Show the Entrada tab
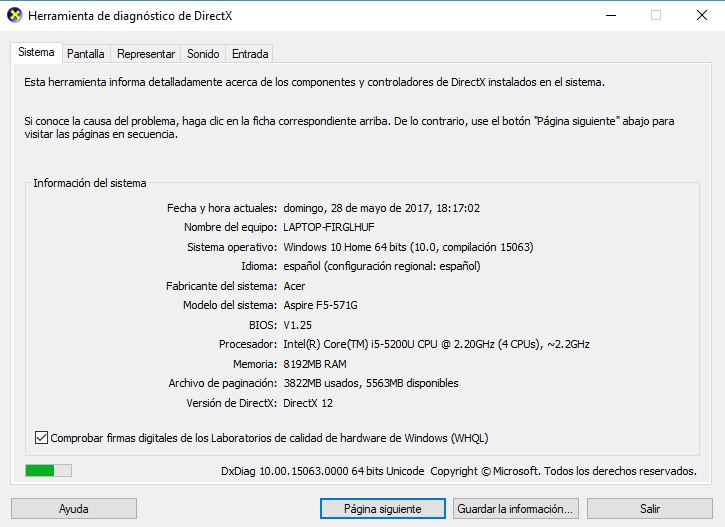725x527 pixels. click(x=249, y=54)
